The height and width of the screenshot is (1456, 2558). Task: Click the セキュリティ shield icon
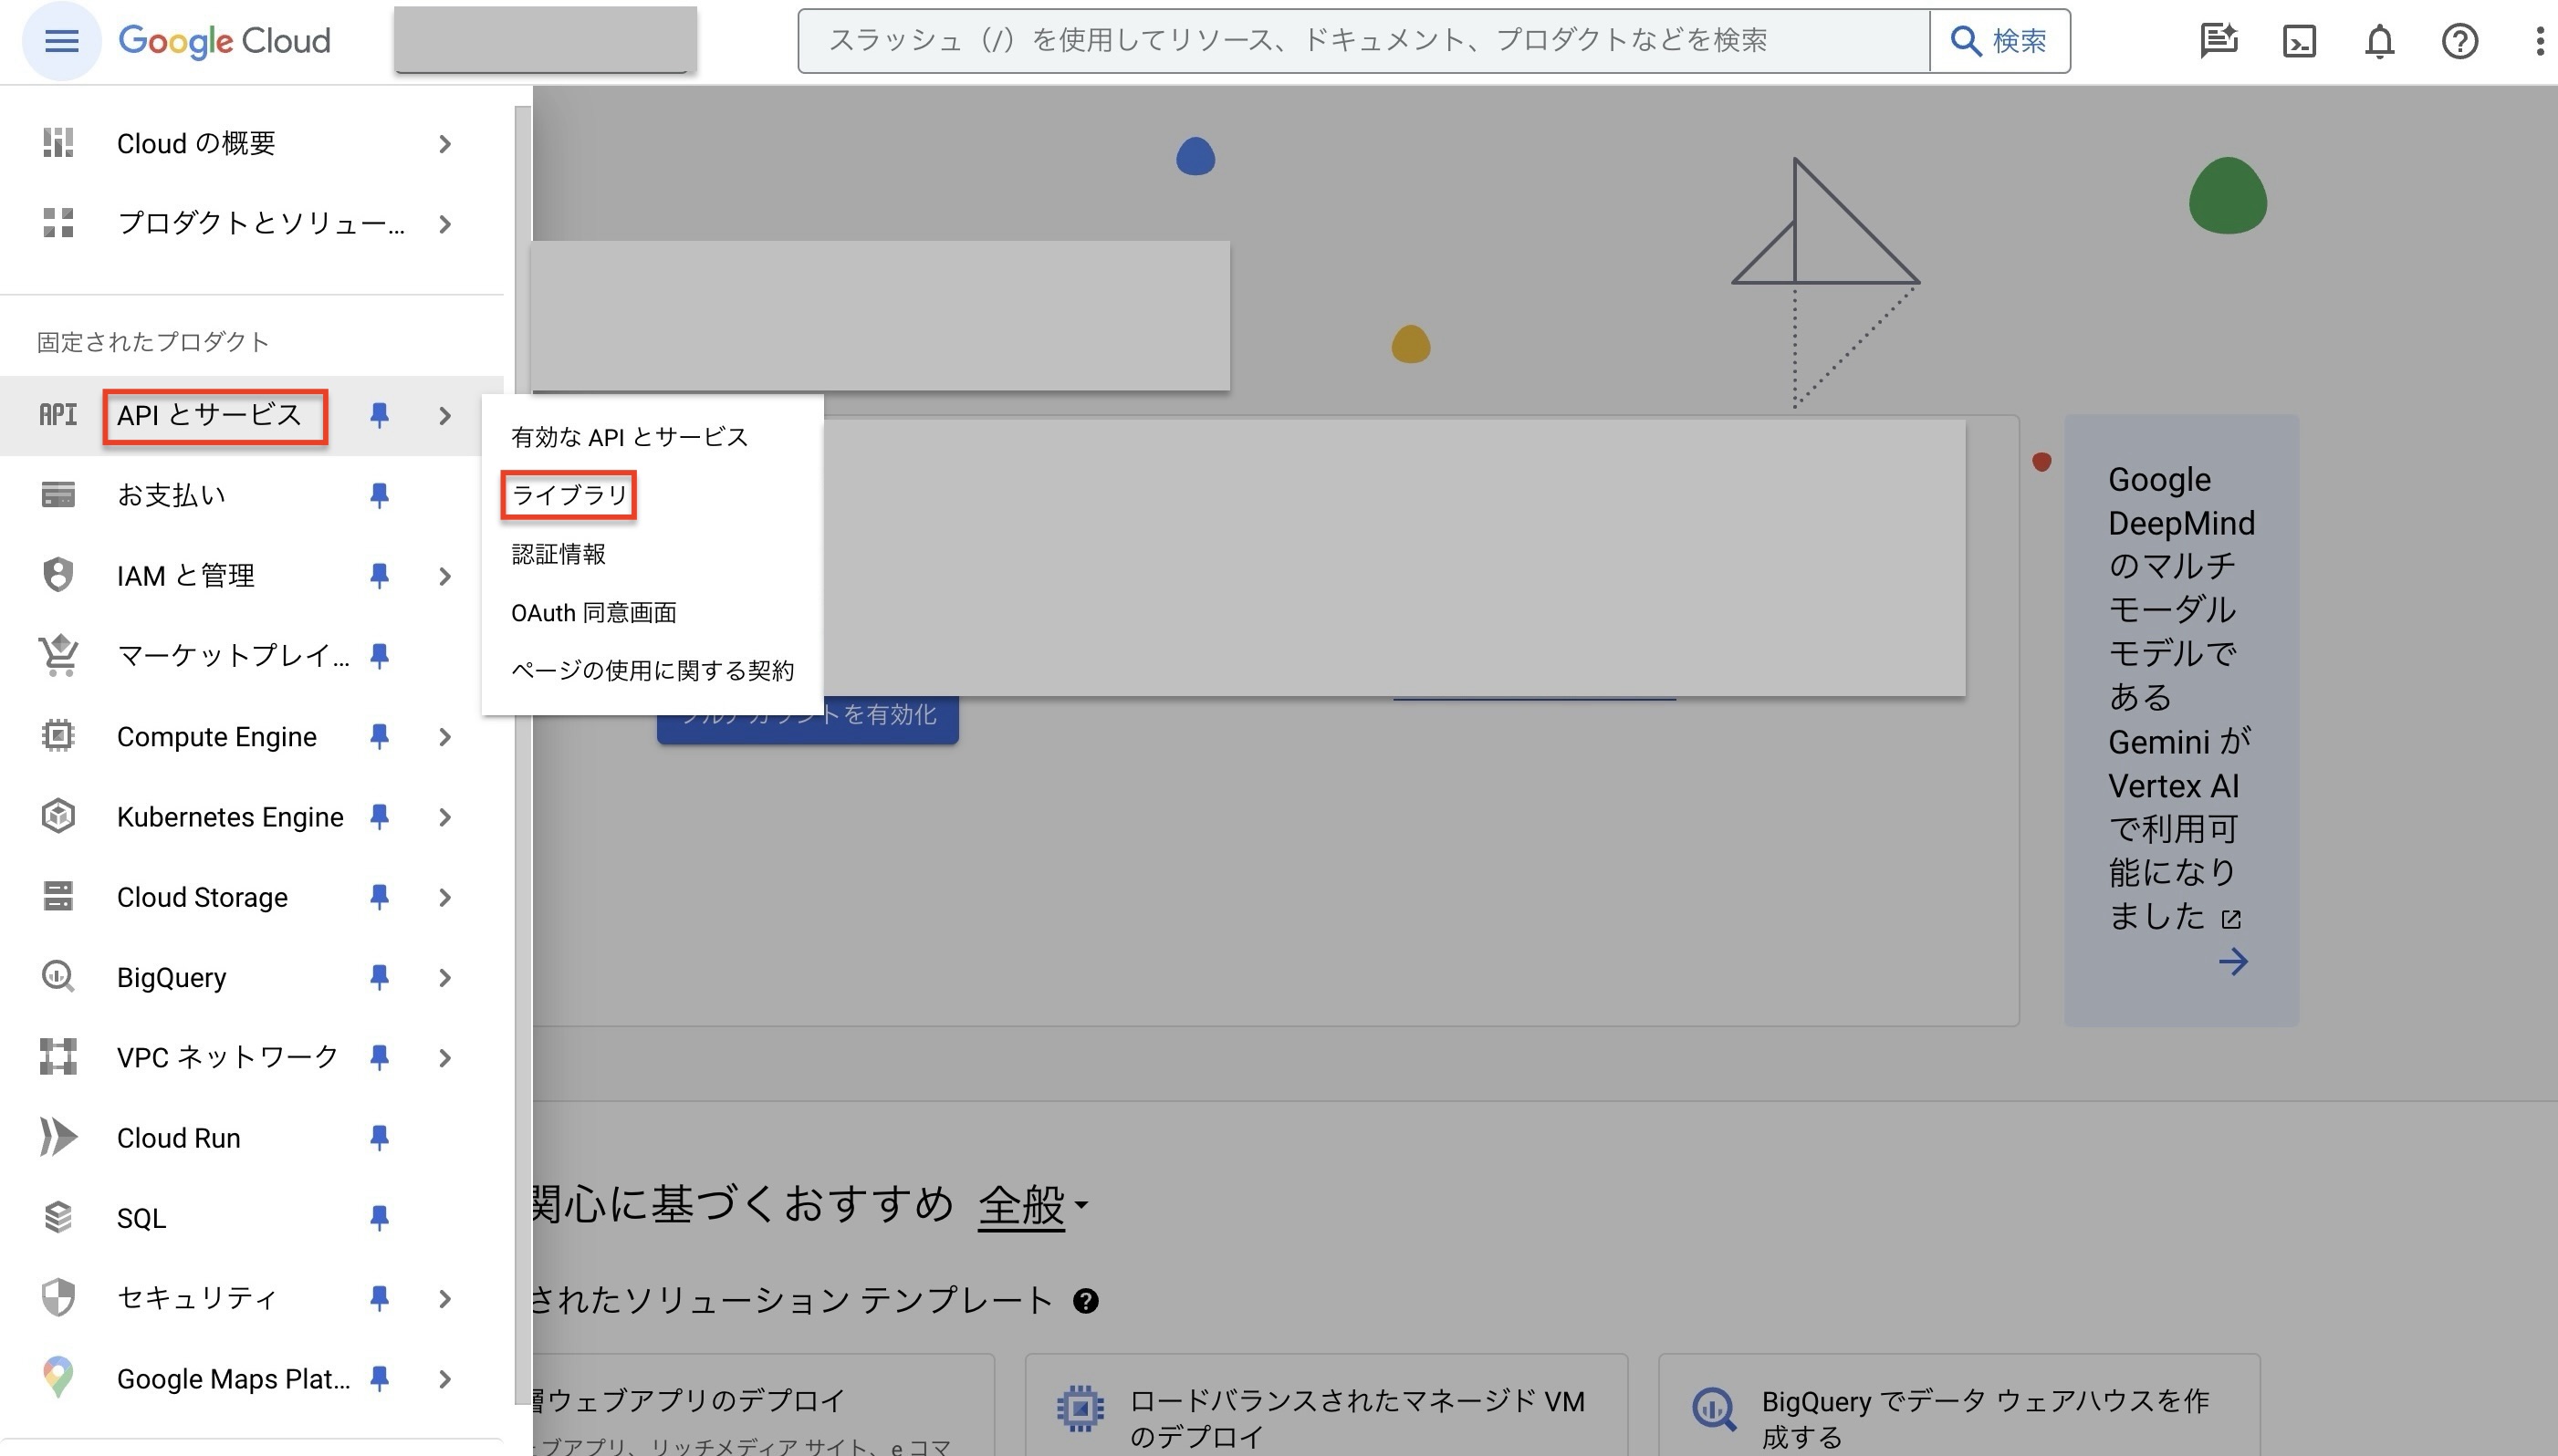pos(58,1298)
